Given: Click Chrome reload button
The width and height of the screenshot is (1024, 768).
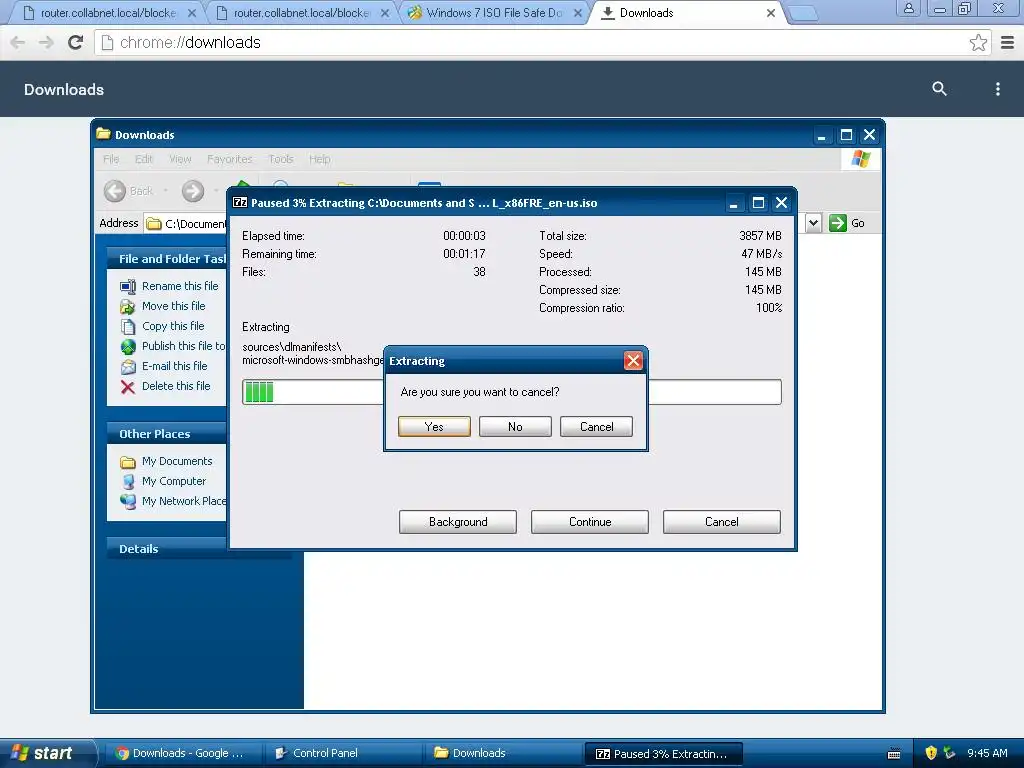Looking at the screenshot, I should (76, 42).
